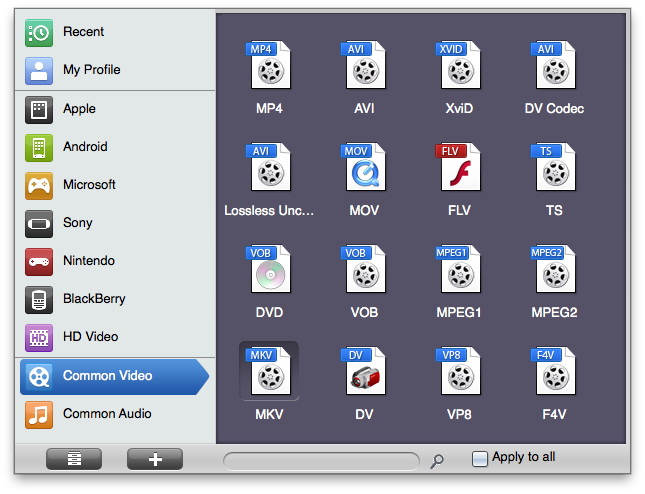Show the Android device presets
This screenshot has width=645, height=494.
(x=85, y=147)
